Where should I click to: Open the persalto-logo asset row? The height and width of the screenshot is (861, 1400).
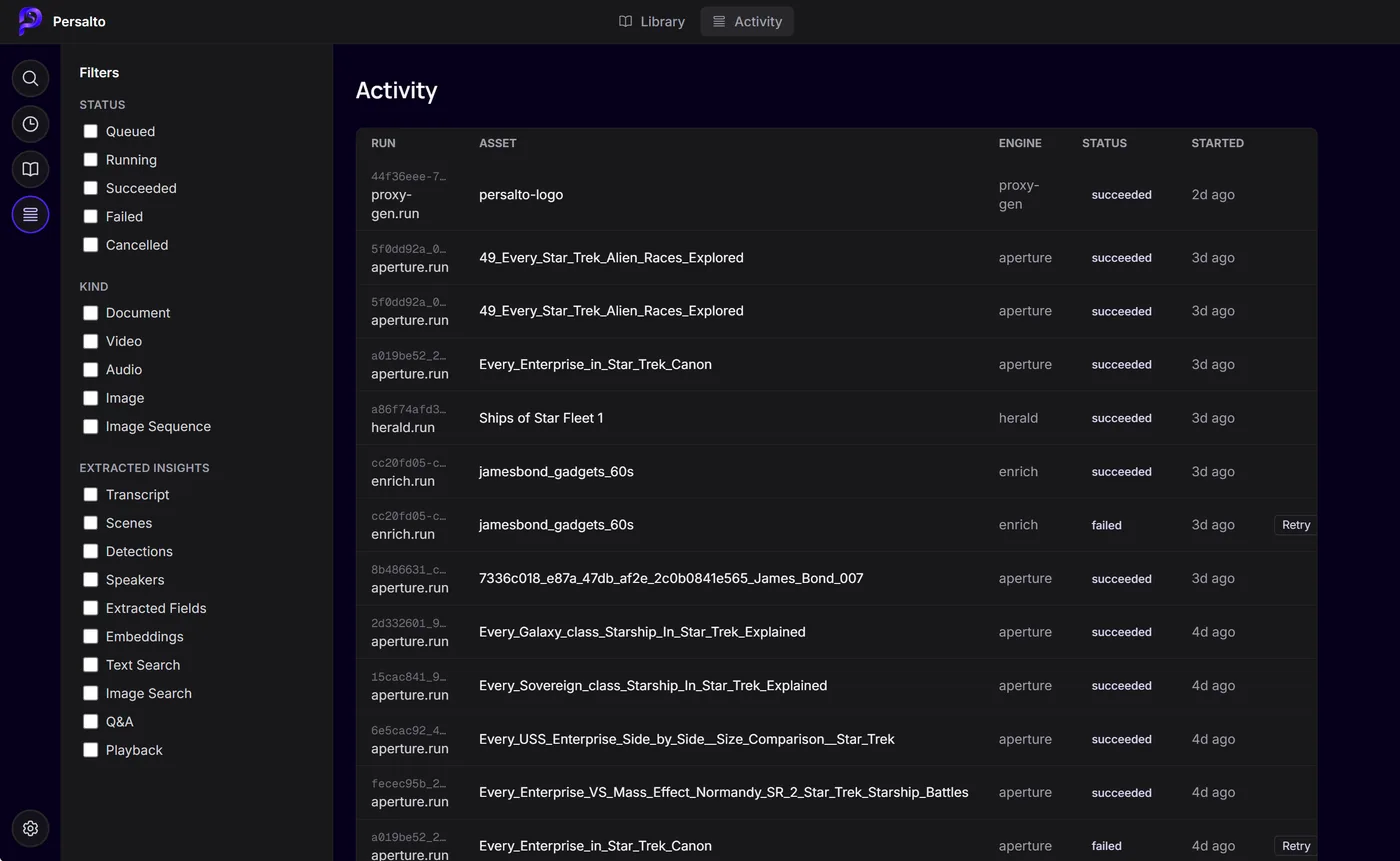coord(836,195)
